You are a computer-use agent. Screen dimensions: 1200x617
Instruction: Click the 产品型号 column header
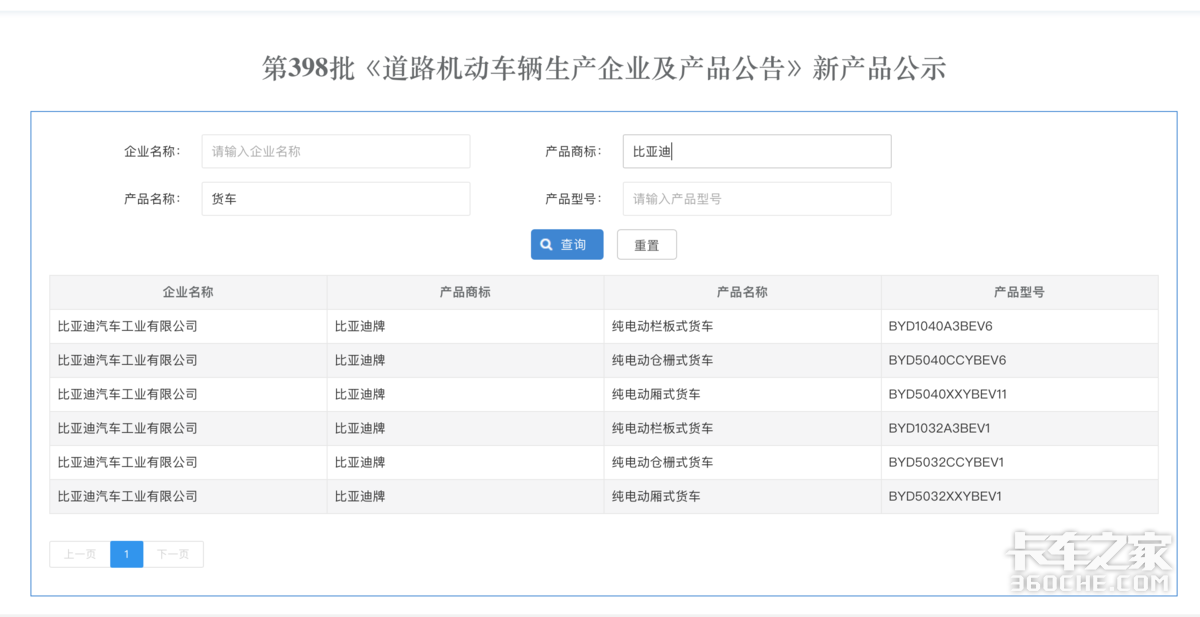[x=1019, y=292]
